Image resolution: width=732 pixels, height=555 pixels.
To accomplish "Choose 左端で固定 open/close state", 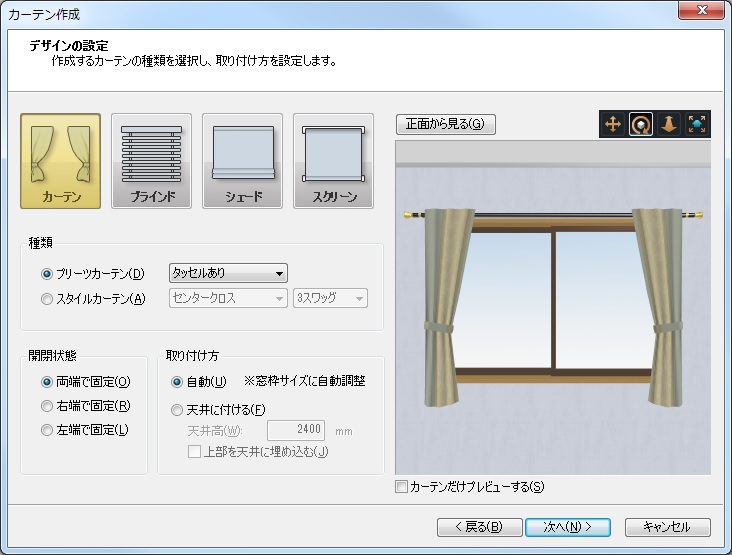I will click(47, 430).
